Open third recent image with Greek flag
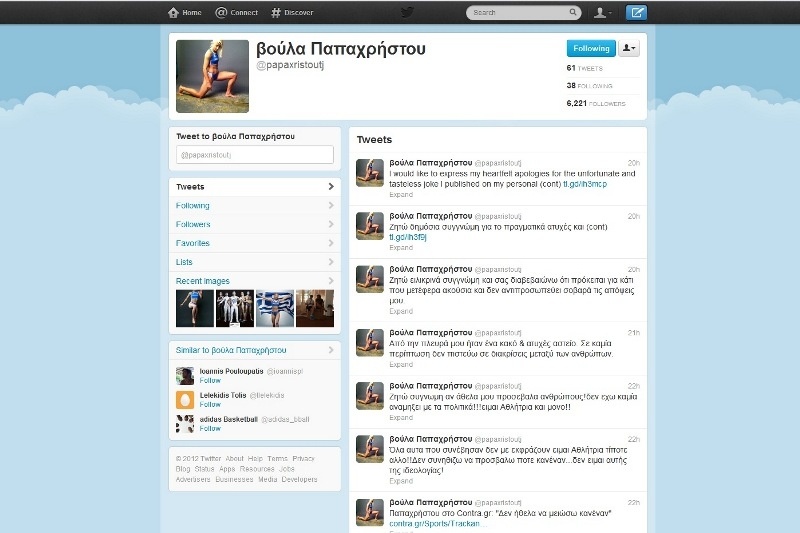Screen dimensions: 800x533 (275, 309)
